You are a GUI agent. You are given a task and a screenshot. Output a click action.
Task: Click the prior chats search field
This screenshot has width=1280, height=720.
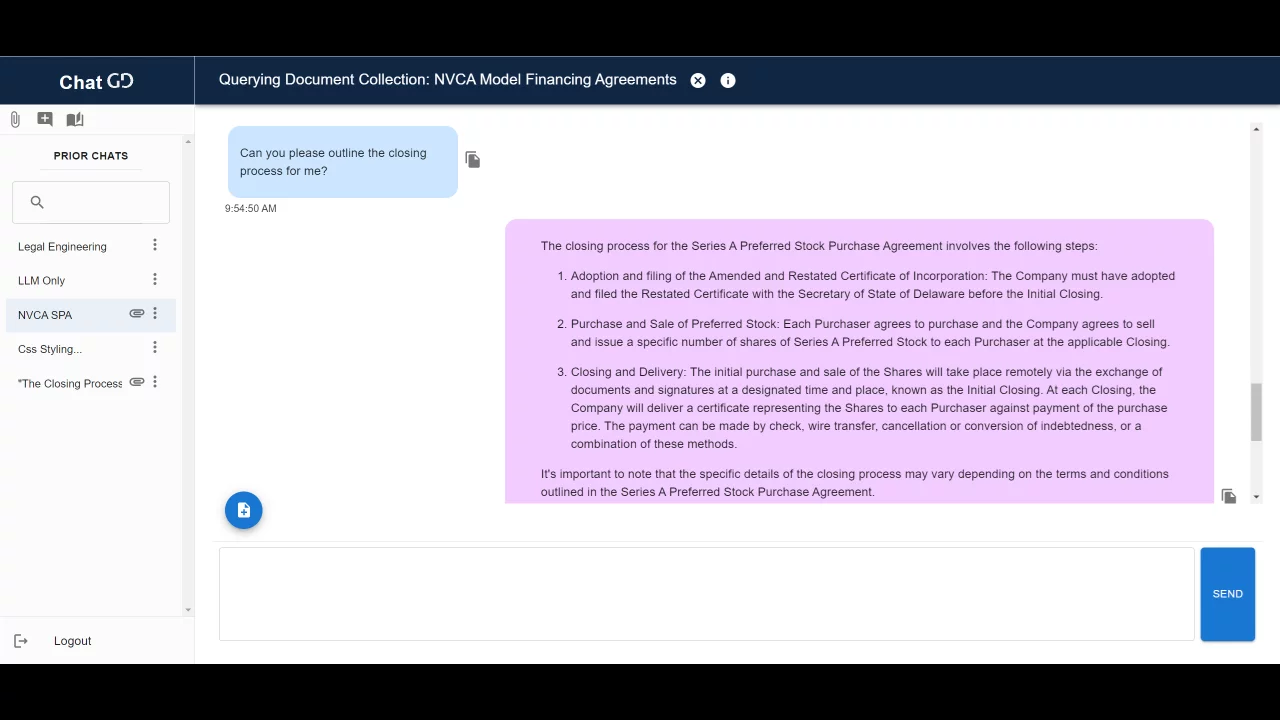tap(91, 202)
